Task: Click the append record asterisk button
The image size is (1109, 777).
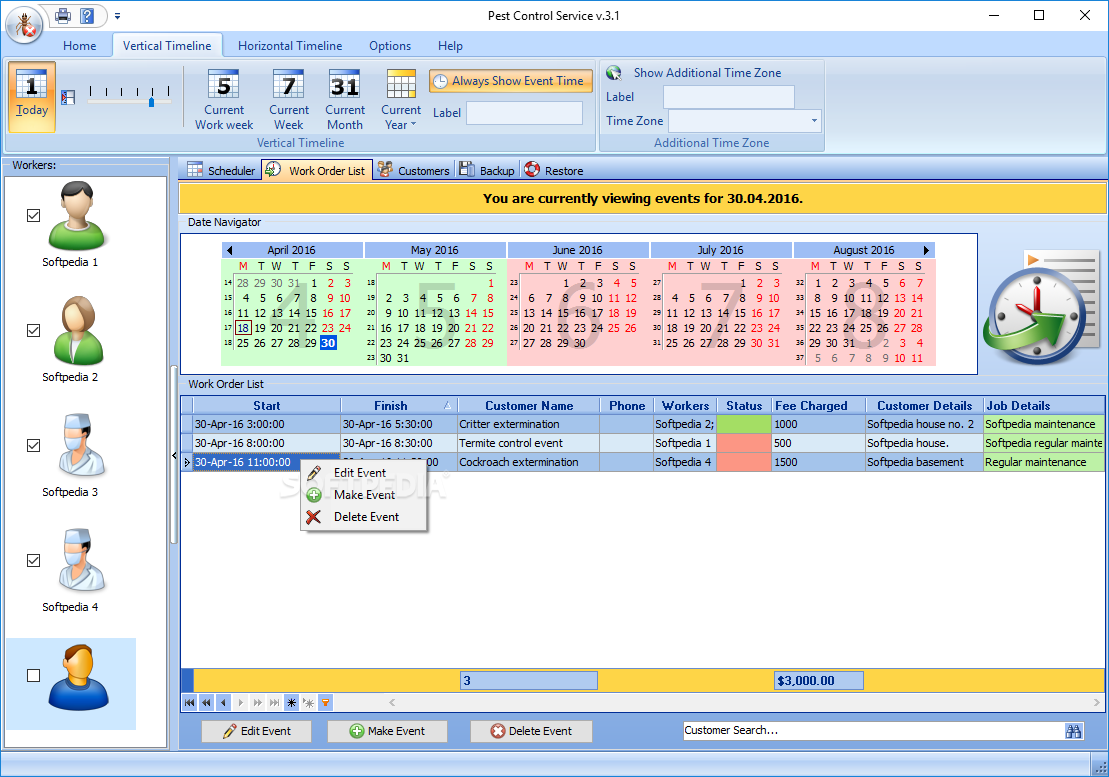Action: click(x=291, y=703)
